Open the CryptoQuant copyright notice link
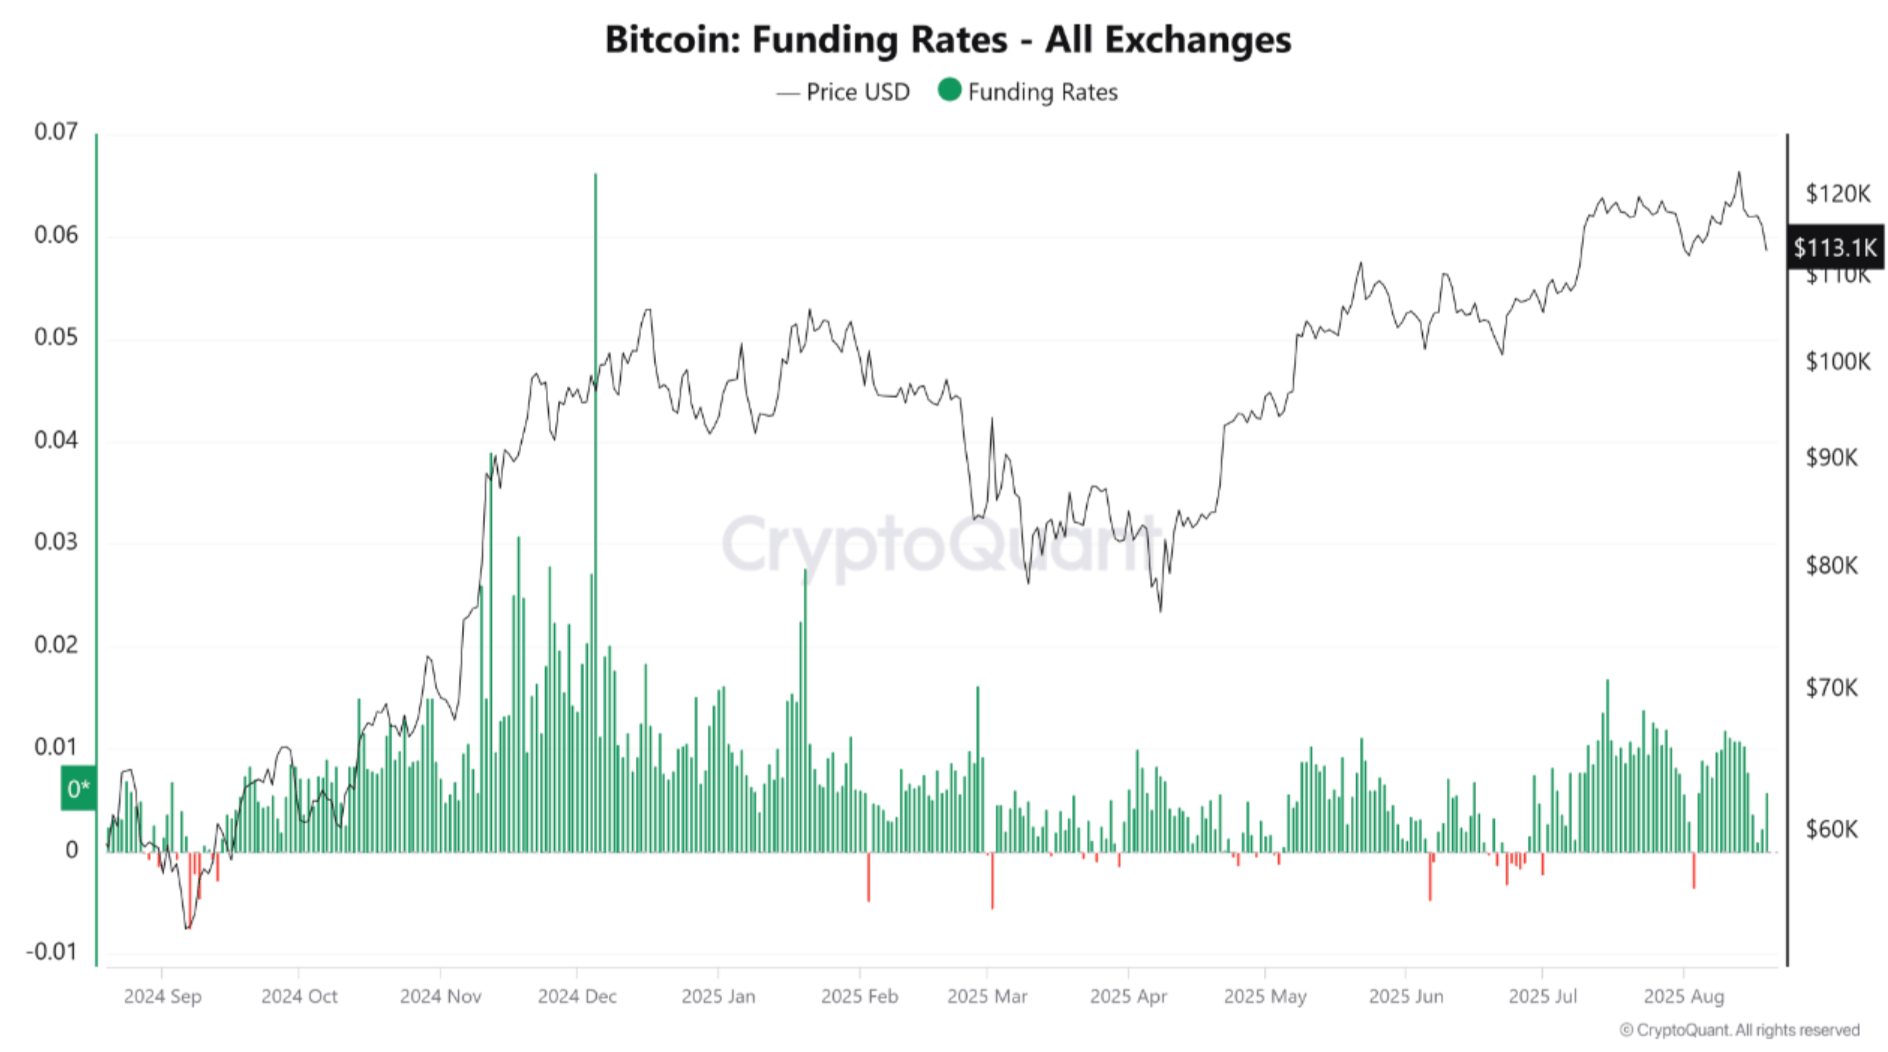Image resolution: width=1888 pixels, height=1052 pixels. click(x=1739, y=1030)
